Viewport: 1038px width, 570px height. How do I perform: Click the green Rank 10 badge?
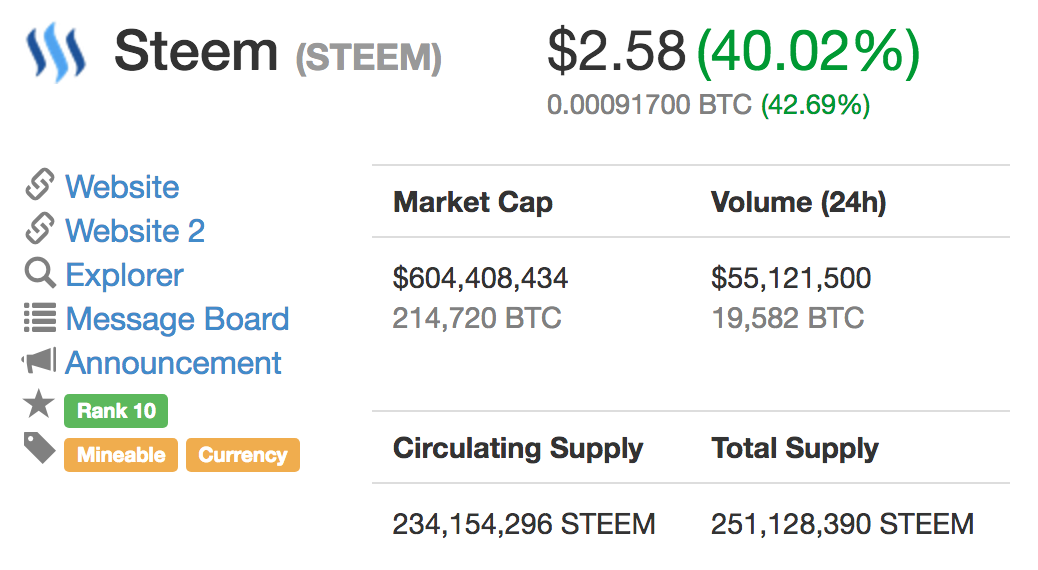(116, 411)
